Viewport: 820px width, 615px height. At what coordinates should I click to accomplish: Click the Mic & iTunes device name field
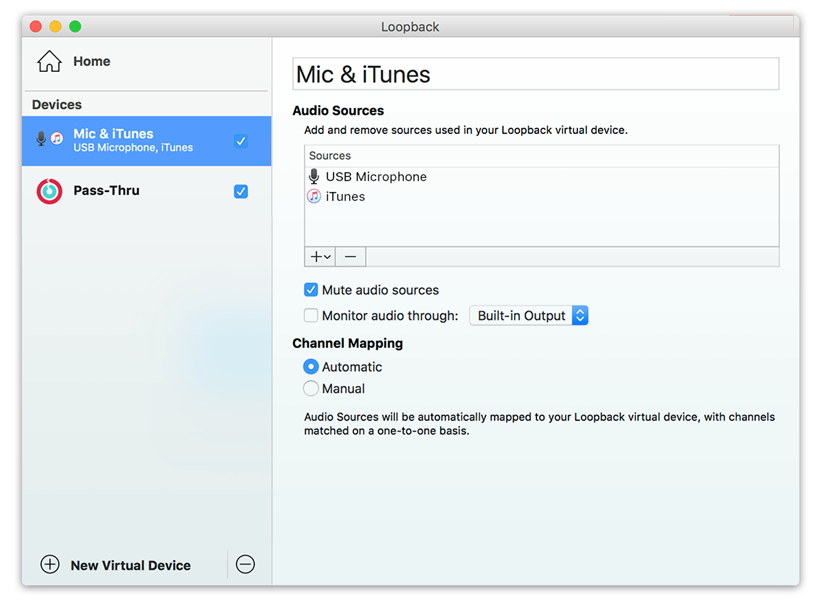click(536, 74)
